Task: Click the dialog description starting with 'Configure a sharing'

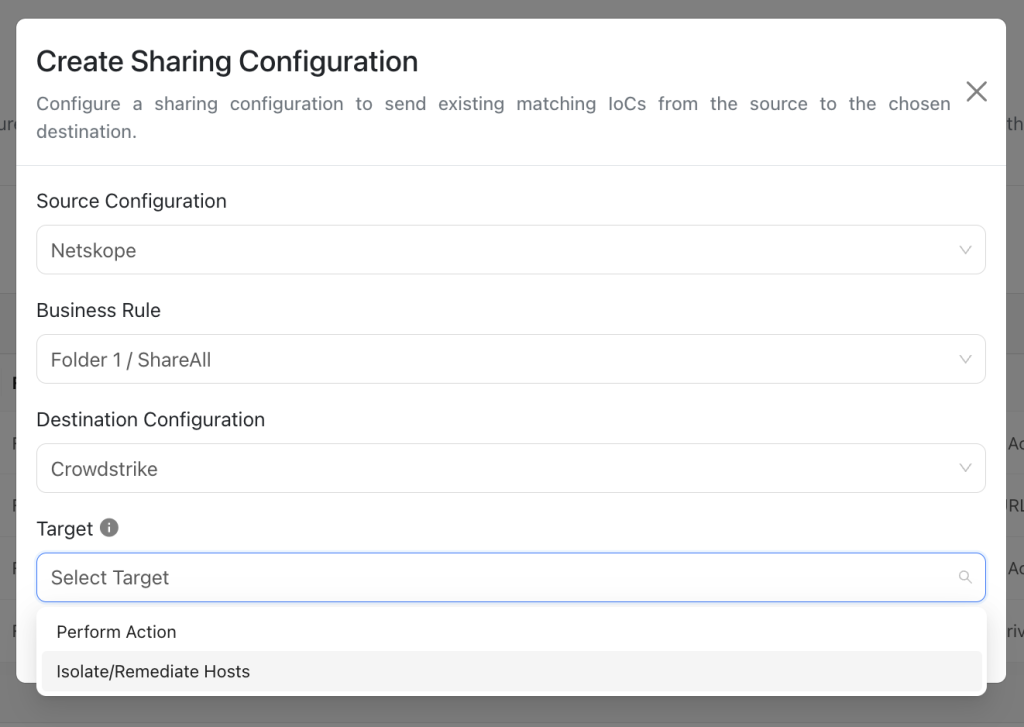Action: (493, 118)
